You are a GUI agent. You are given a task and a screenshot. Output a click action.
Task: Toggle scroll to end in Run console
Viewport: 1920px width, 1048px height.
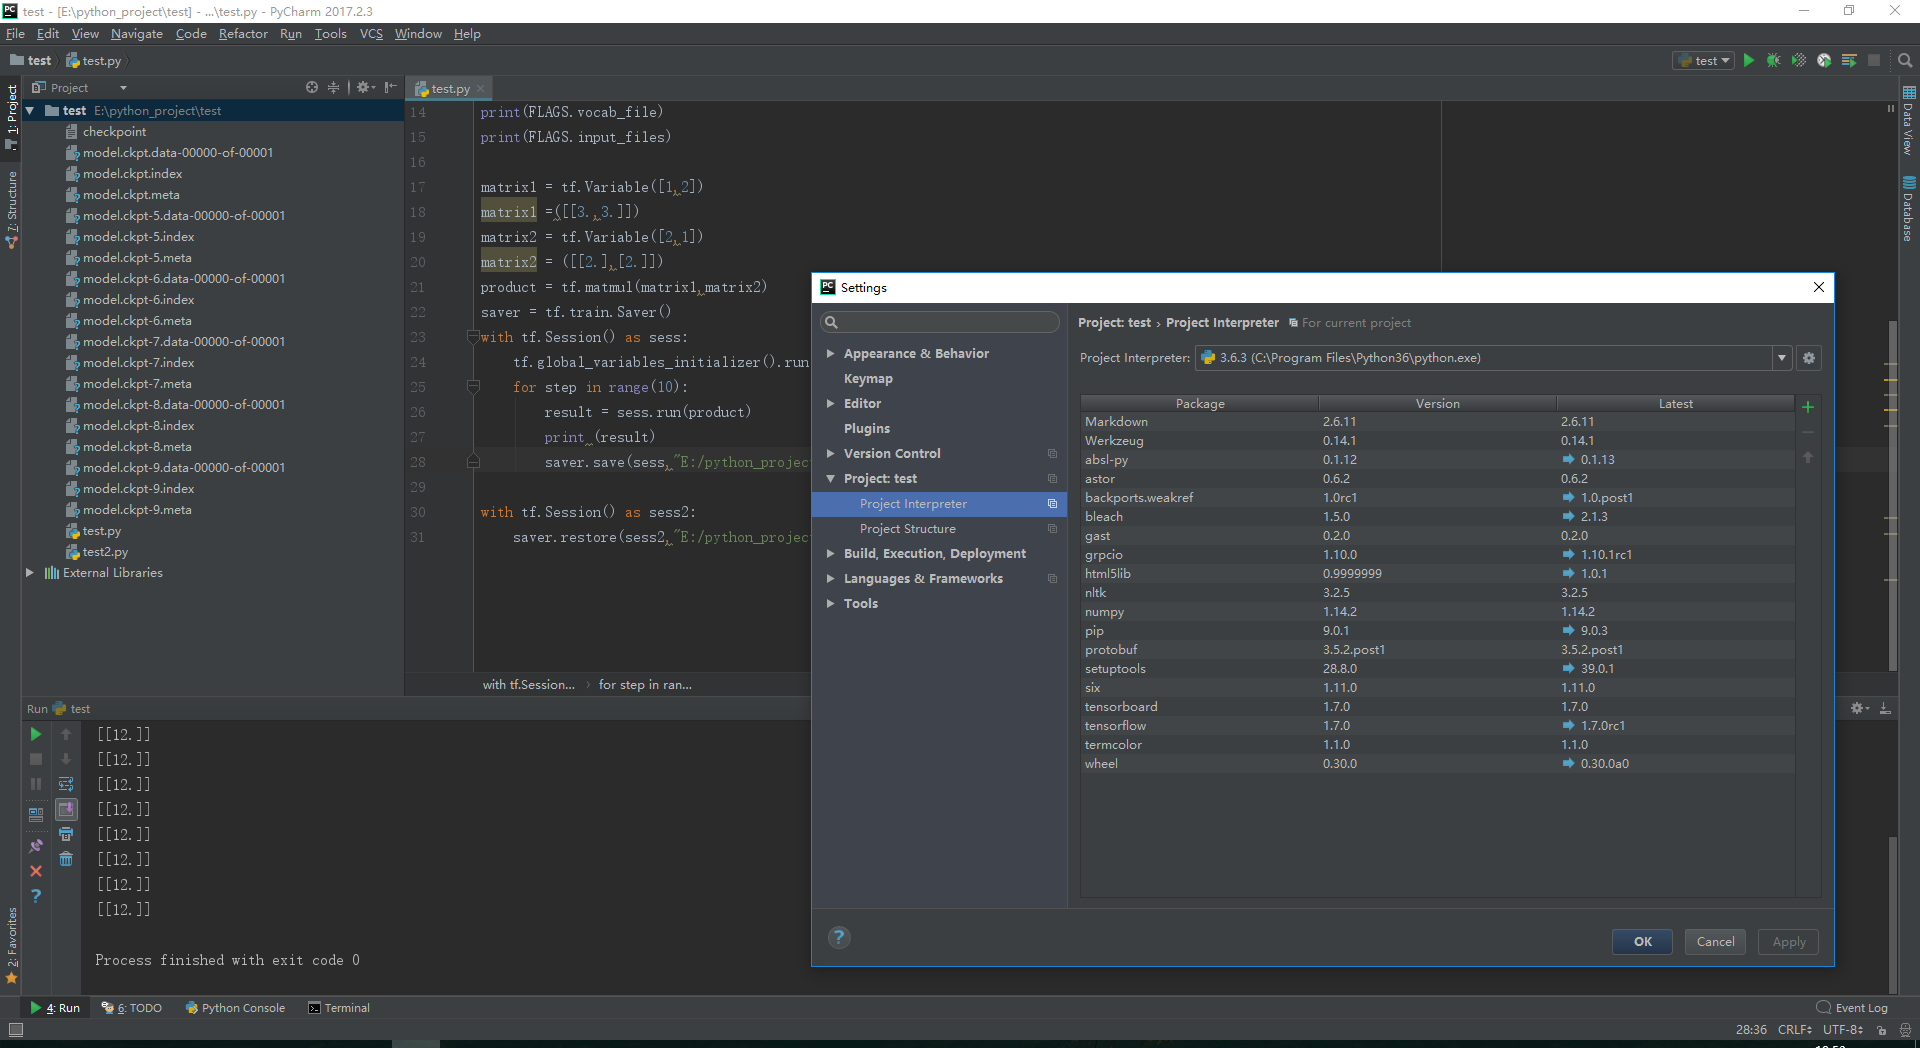click(66, 809)
